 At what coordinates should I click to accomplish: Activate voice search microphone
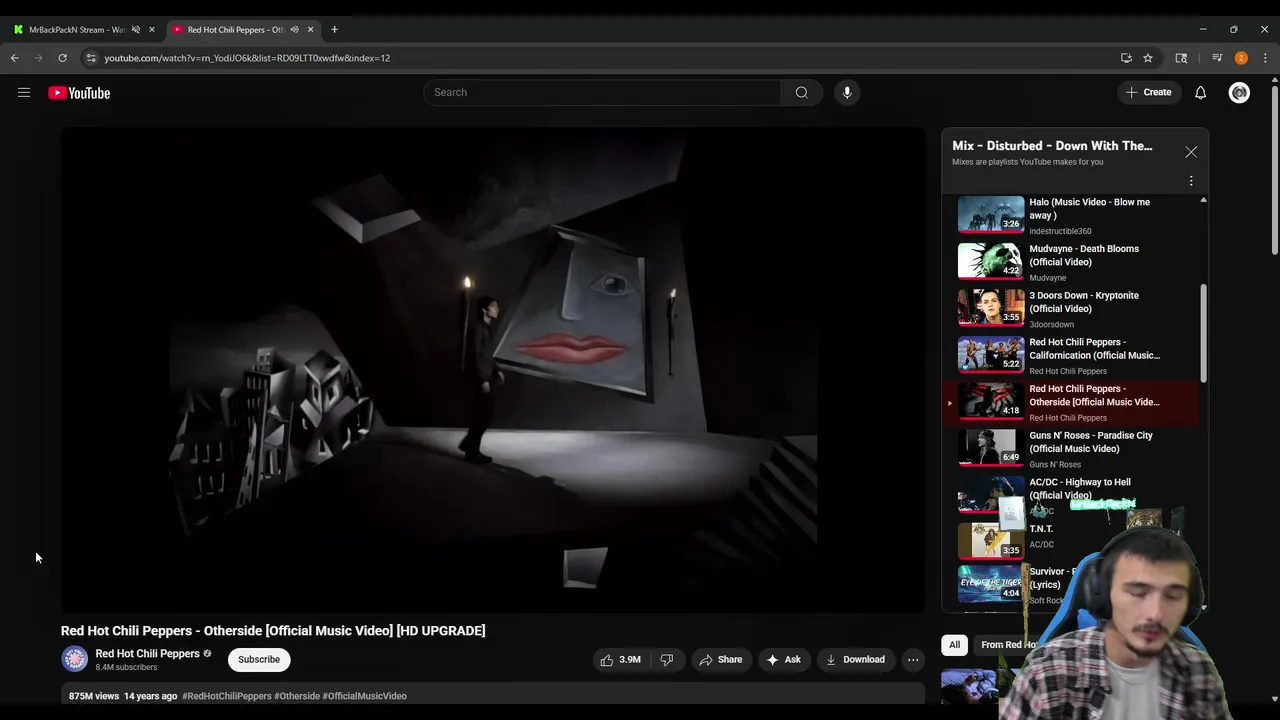coord(847,92)
